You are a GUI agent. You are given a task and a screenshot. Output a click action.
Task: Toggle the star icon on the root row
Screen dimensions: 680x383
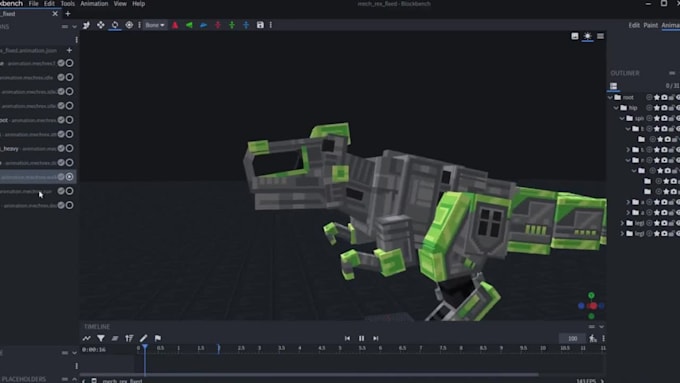(657, 97)
